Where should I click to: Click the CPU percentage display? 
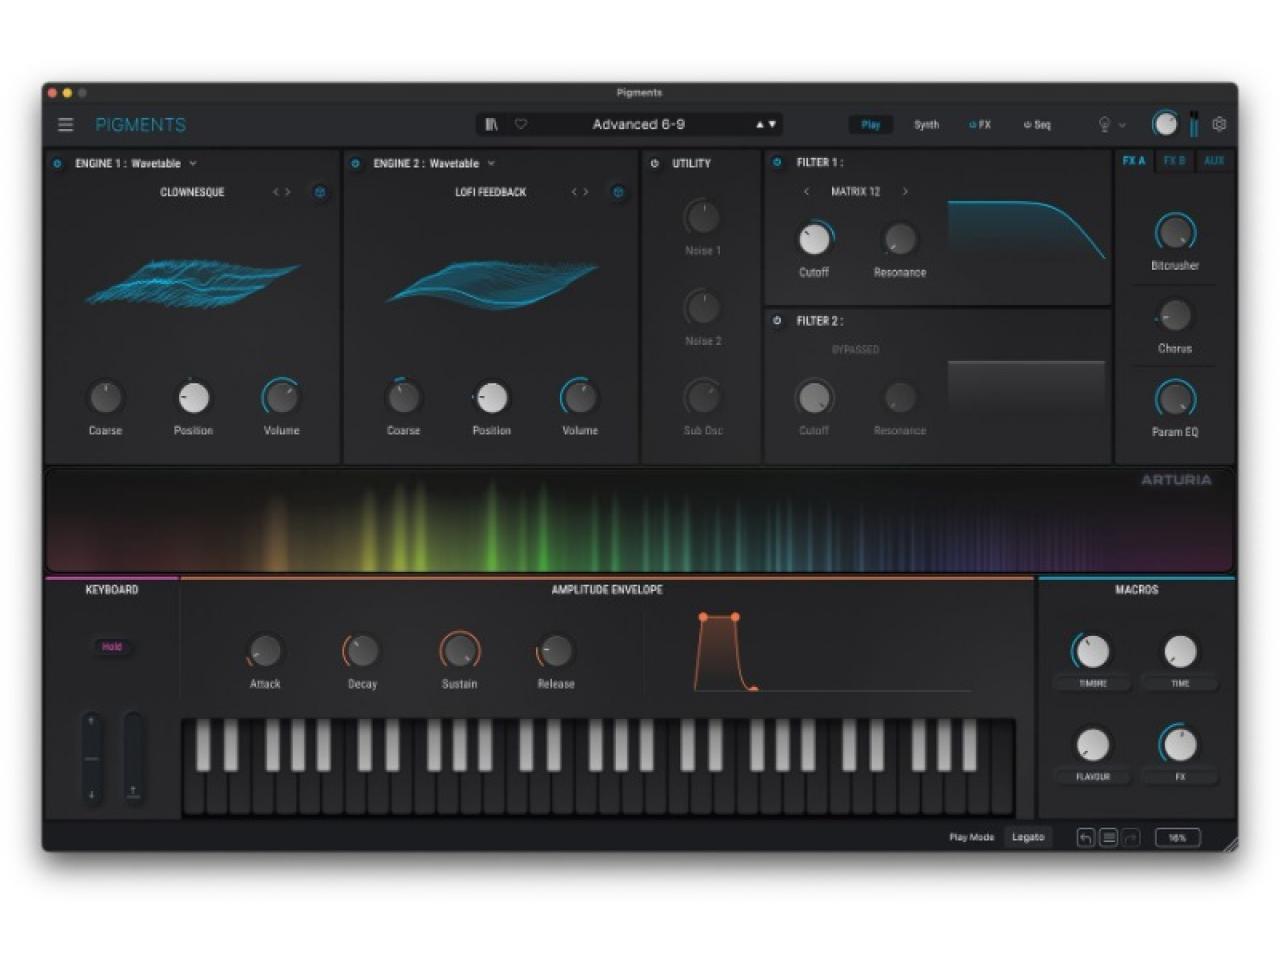pos(1178,838)
